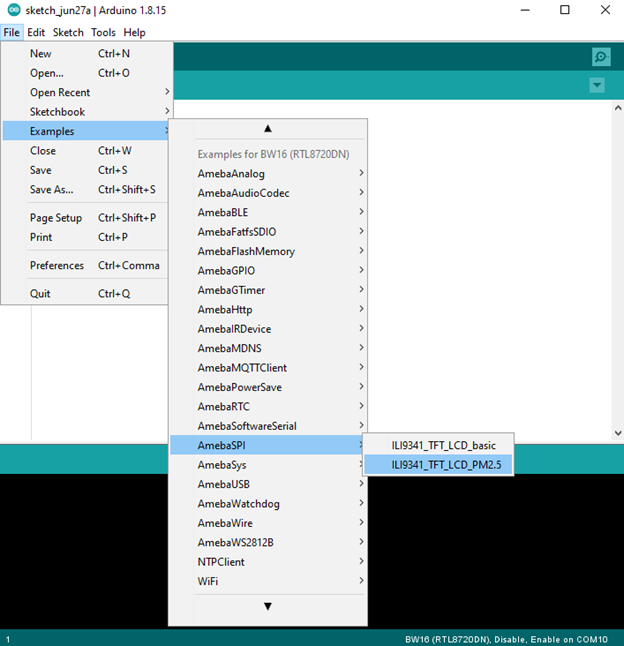Load the ILI9341_TFT_LCD_PM2.5 example
624x646 pixels.
439,464
